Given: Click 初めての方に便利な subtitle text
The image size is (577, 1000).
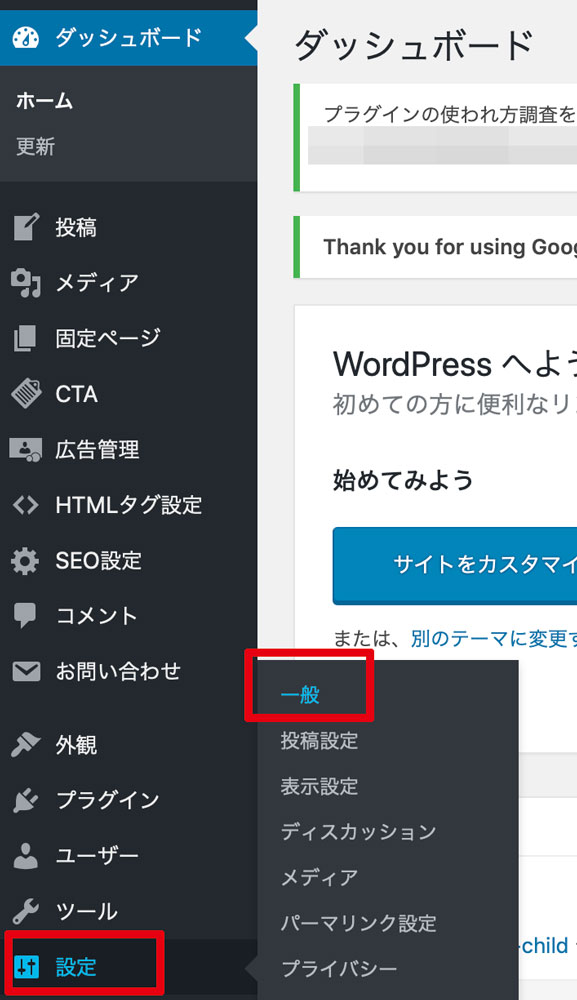Looking at the screenshot, I should [x=455, y=404].
